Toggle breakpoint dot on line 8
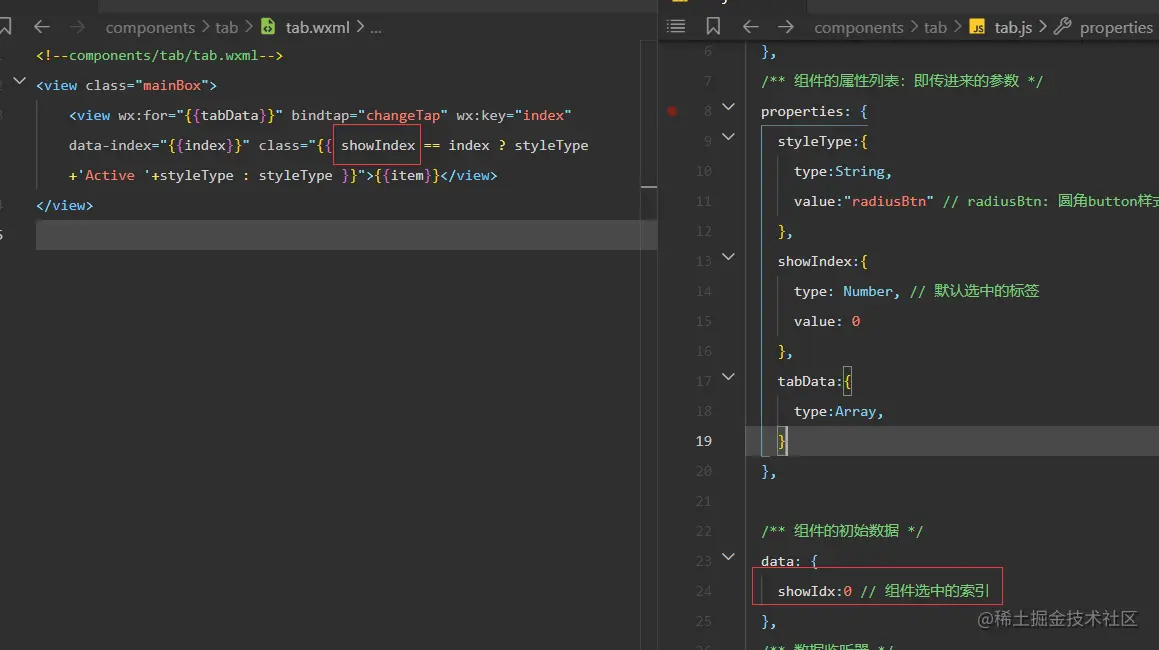Viewport: 1159px width, 650px height. coord(672,111)
